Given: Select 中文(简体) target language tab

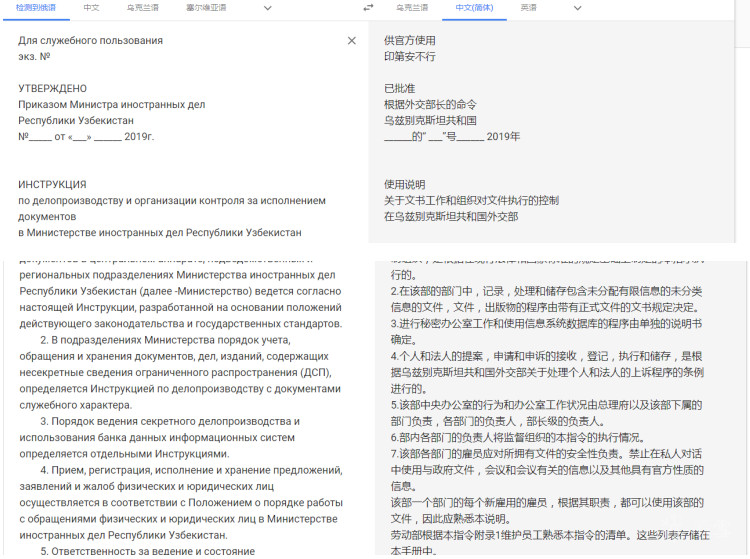Looking at the screenshot, I should point(474,8).
